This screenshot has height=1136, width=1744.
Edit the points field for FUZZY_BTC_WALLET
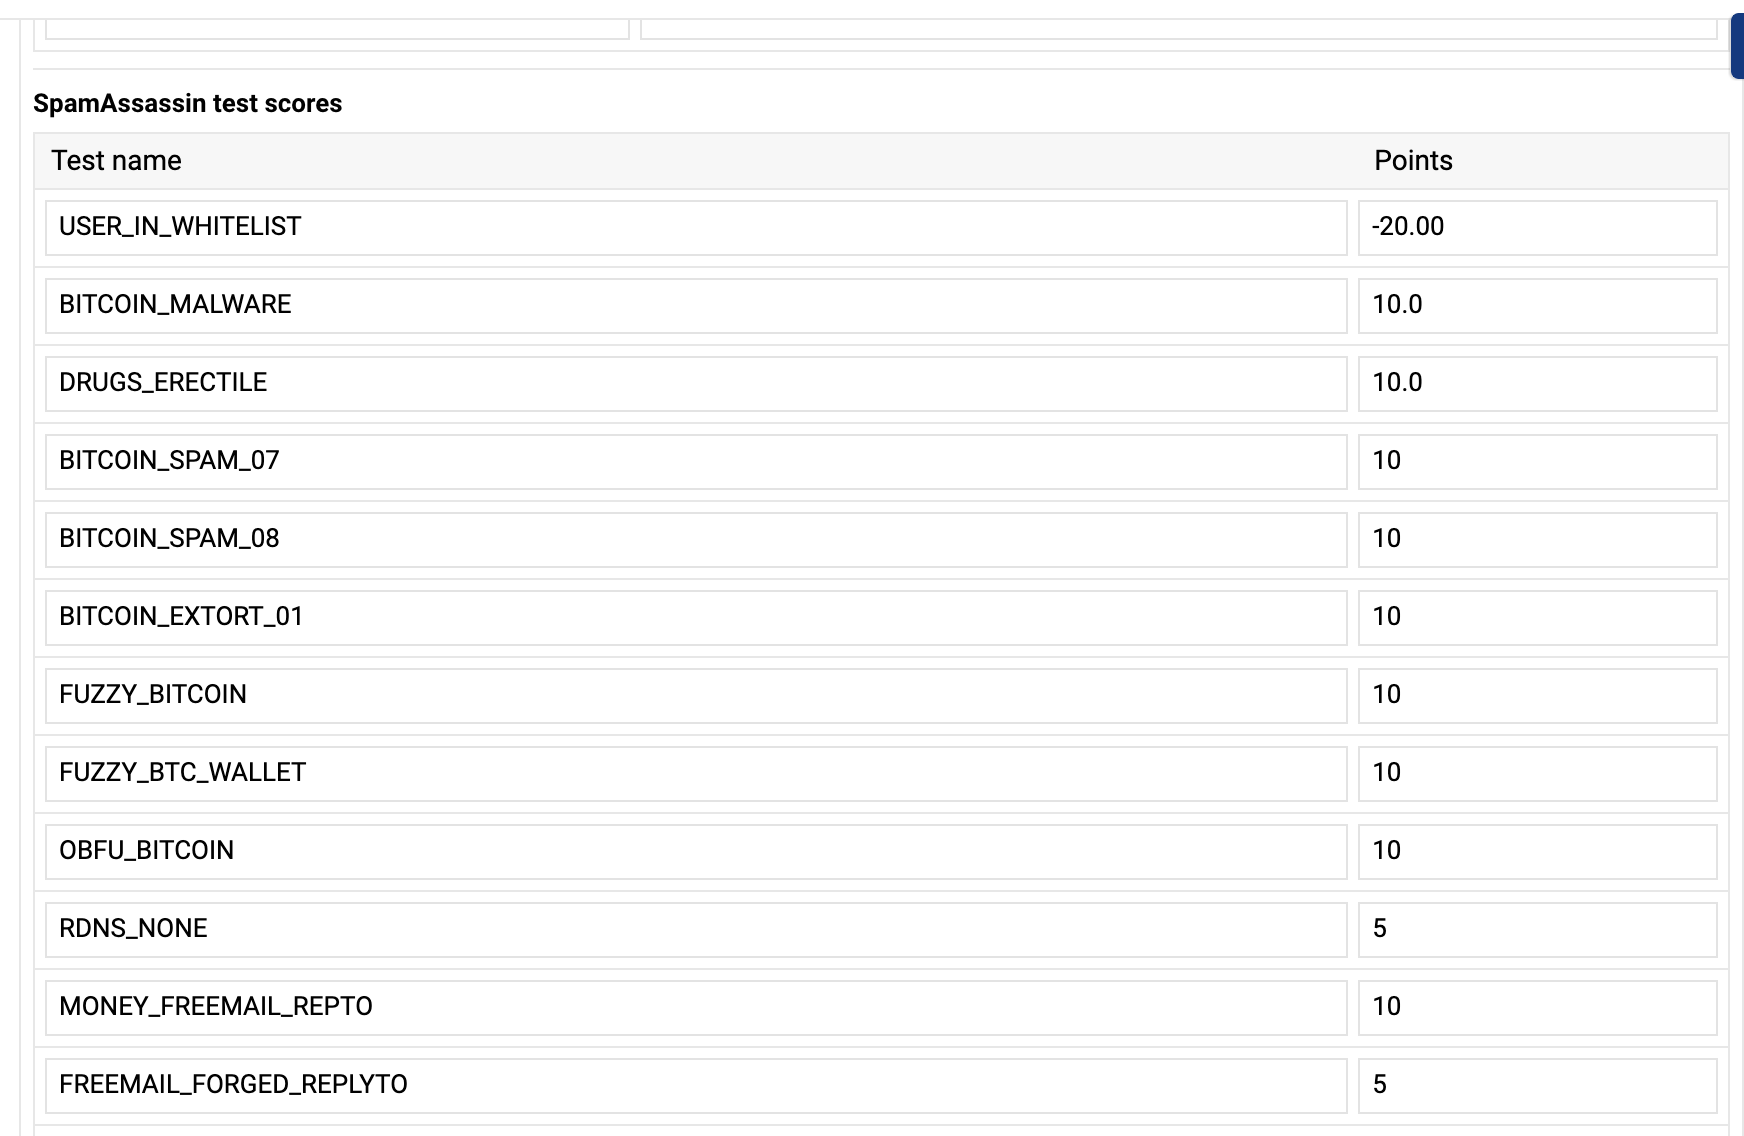click(x=1536, y=773)
